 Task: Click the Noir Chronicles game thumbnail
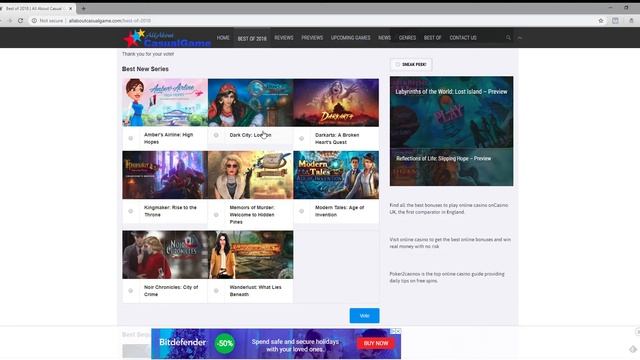[x=165, y=255]
